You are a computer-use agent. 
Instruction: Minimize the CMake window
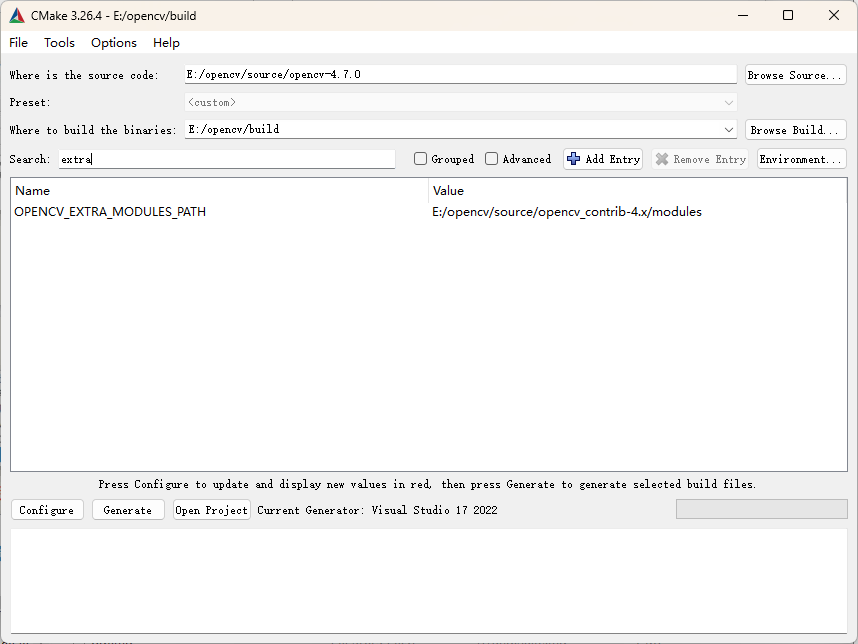pyautogui.click(x=743, y=15)
